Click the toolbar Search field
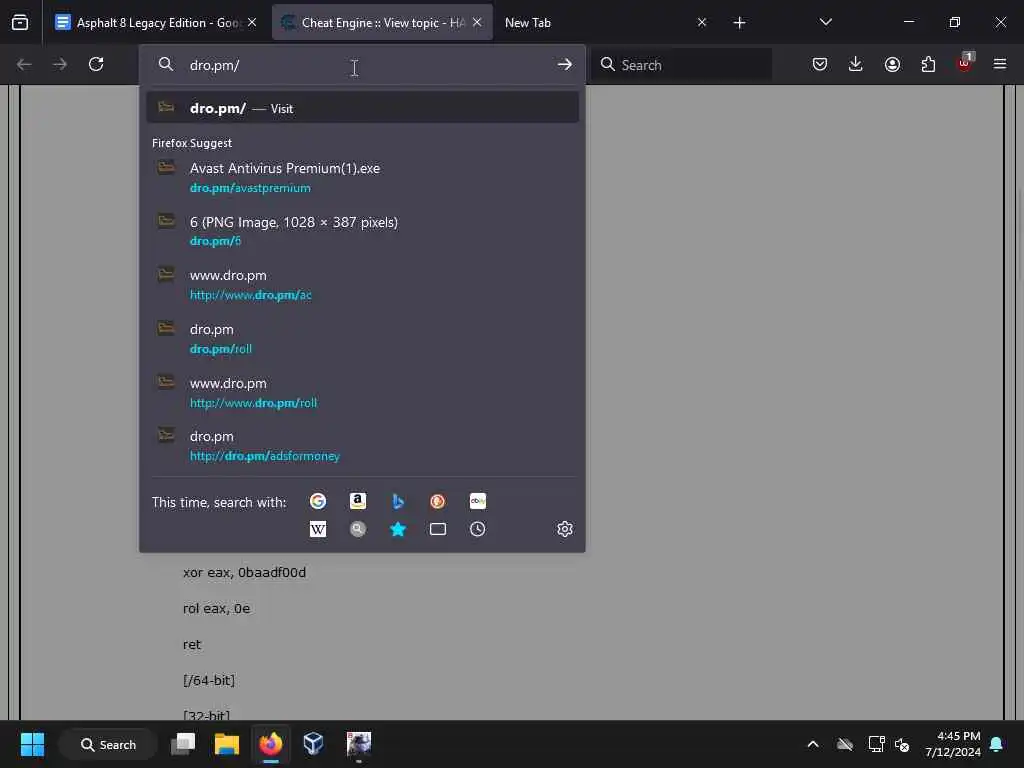Viewport: 1024px width, 768px height. (682, 65)
